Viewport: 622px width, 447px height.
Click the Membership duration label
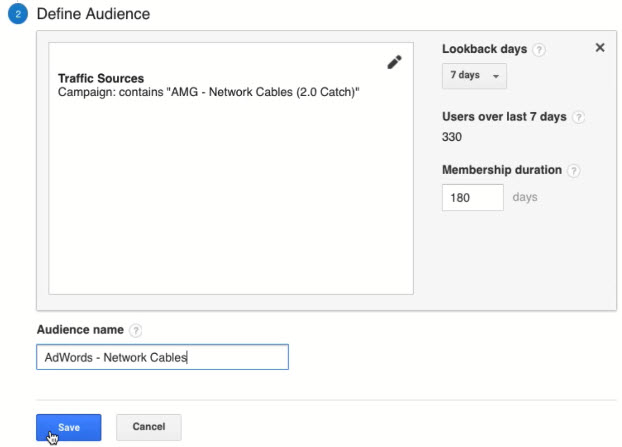(501, 171)
